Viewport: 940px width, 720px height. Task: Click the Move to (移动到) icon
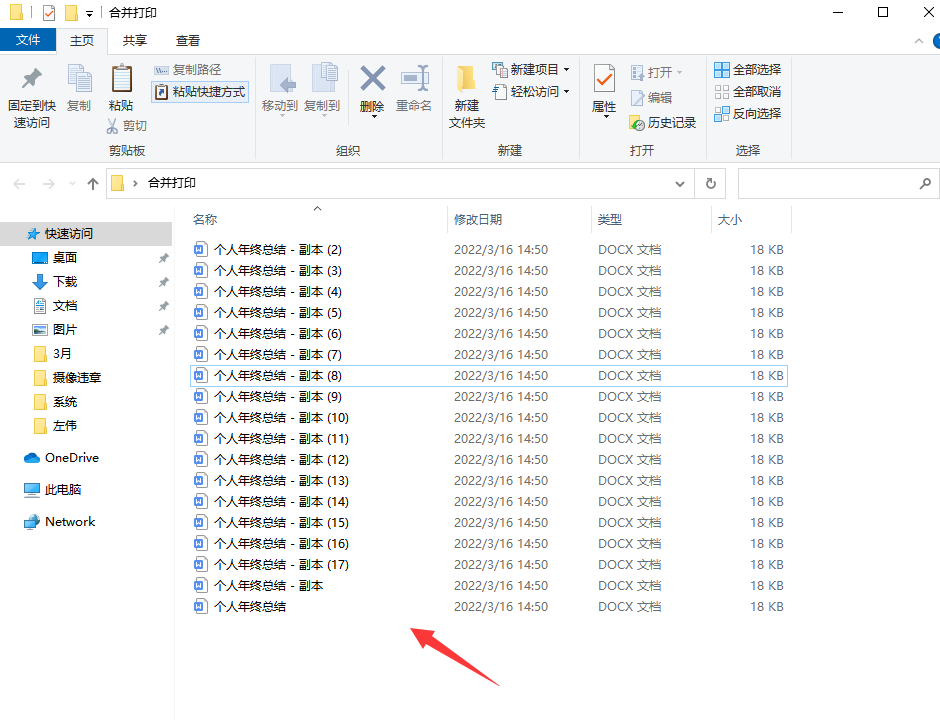coord(281,79)
